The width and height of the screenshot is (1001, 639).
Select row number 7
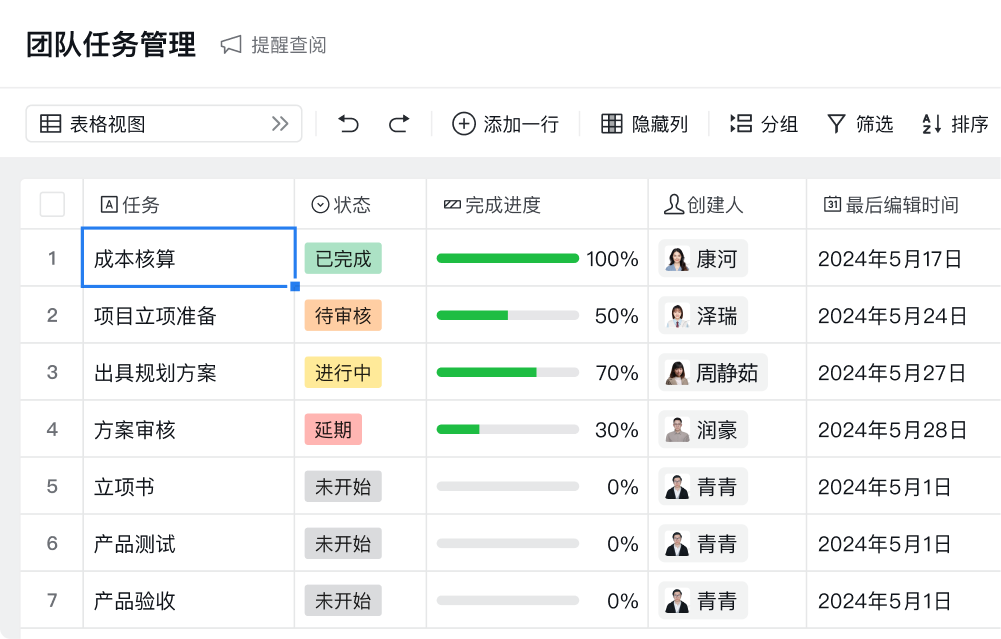[52, 600]
